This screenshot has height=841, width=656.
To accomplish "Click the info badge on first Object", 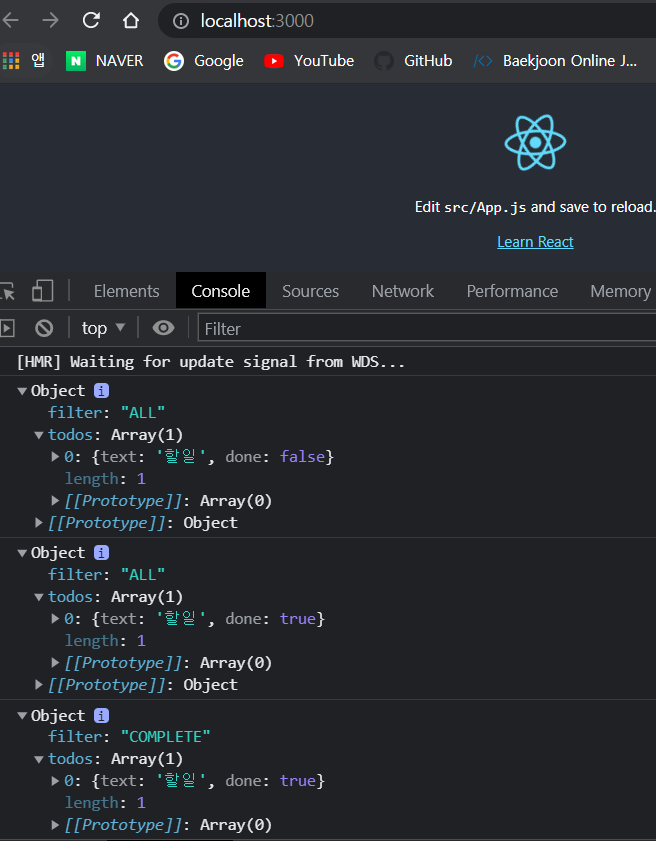I will pos(101,390).
